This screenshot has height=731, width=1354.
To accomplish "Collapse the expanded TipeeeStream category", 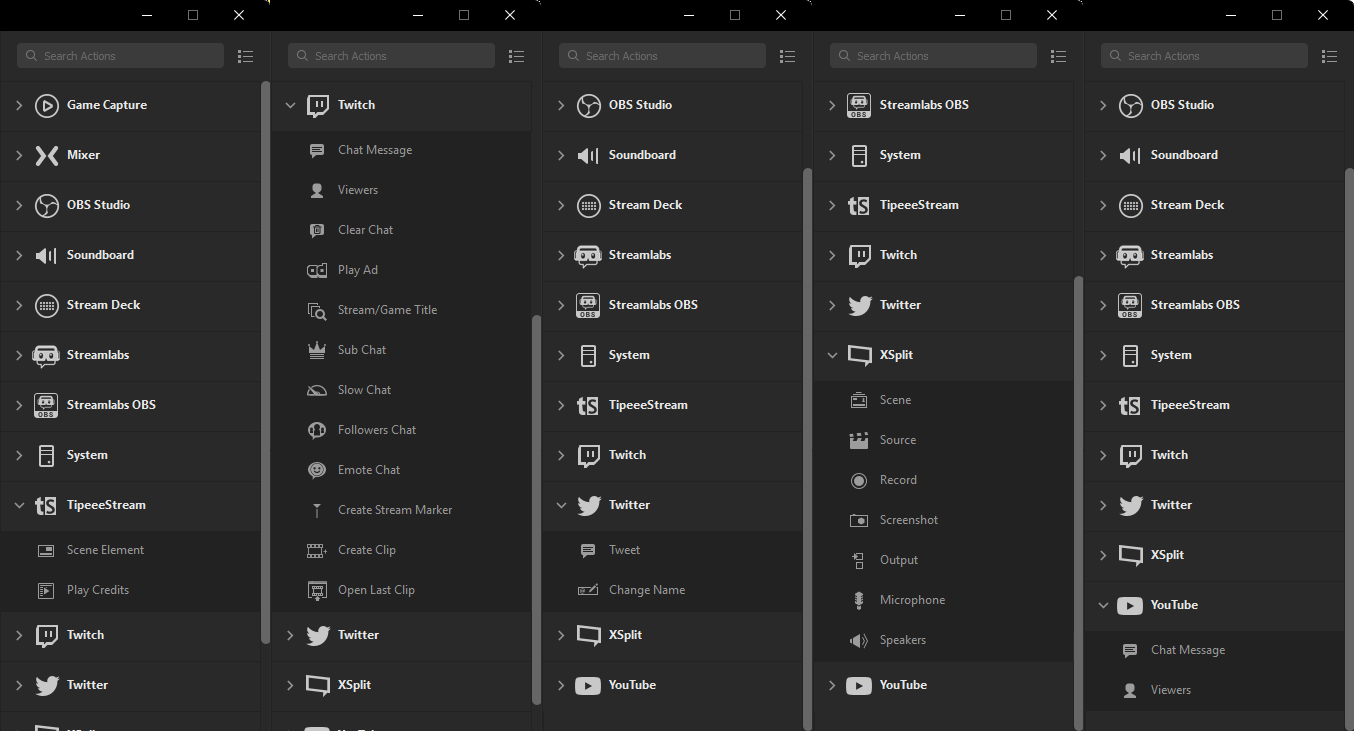I will point(19,505).
